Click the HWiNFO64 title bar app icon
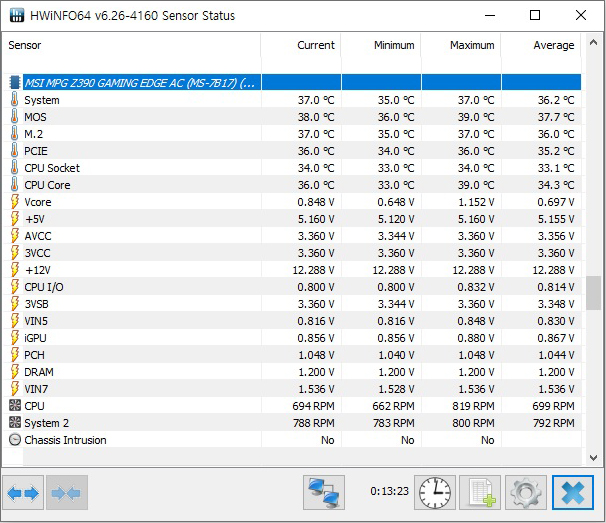The width and height of the screenshot is (606, 523). [17, 15]
